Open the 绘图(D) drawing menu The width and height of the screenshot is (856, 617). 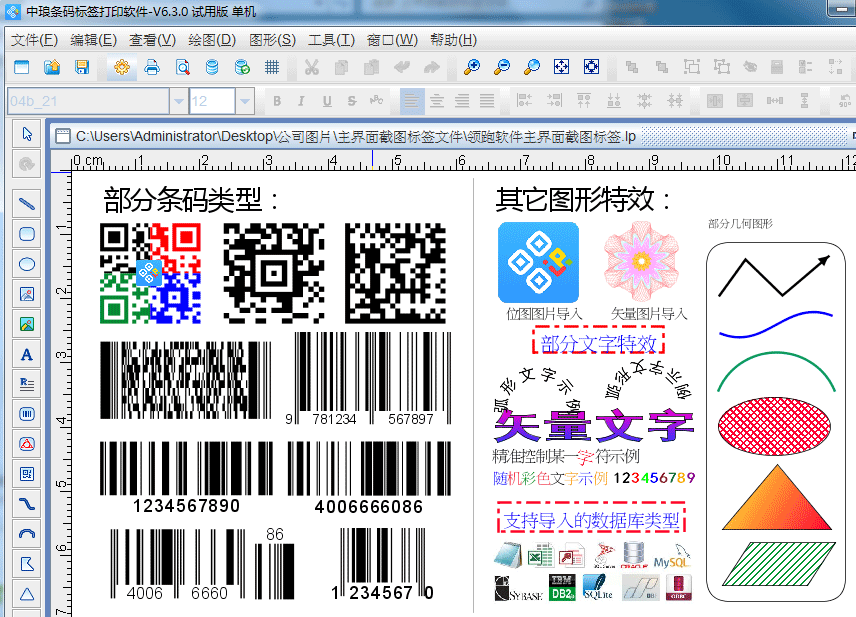212,40
